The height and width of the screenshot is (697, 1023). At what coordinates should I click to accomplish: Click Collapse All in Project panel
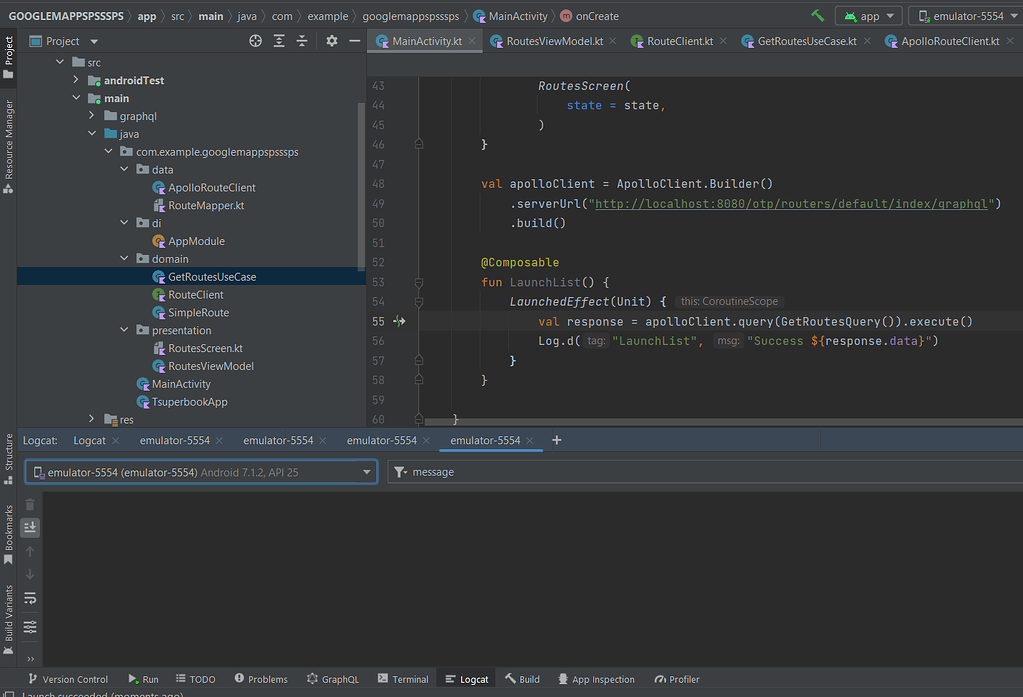(302, 41)
